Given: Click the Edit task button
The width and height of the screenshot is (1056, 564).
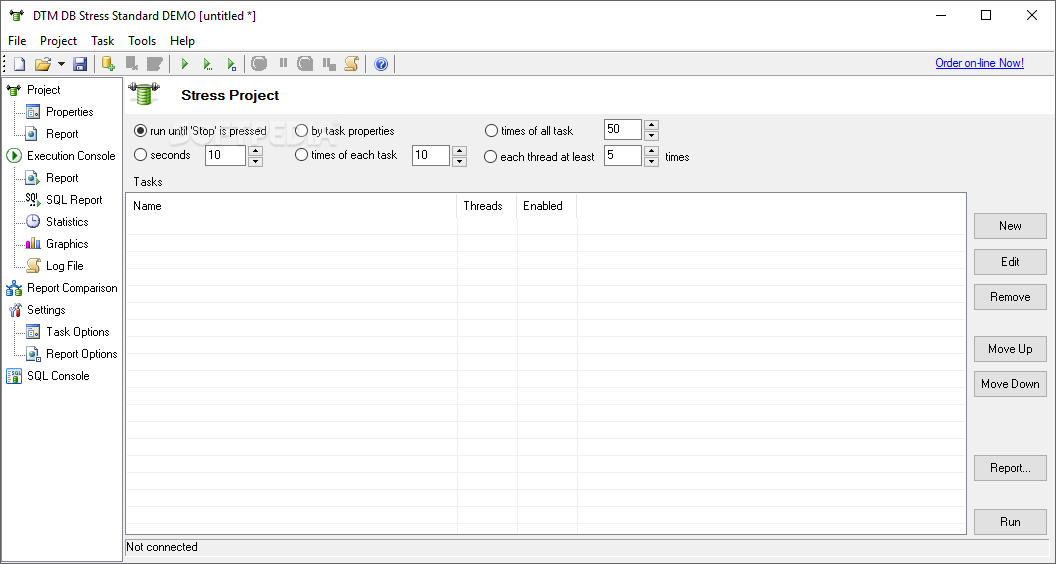Looking at the screenshot, I should [x=1010, y=261].
